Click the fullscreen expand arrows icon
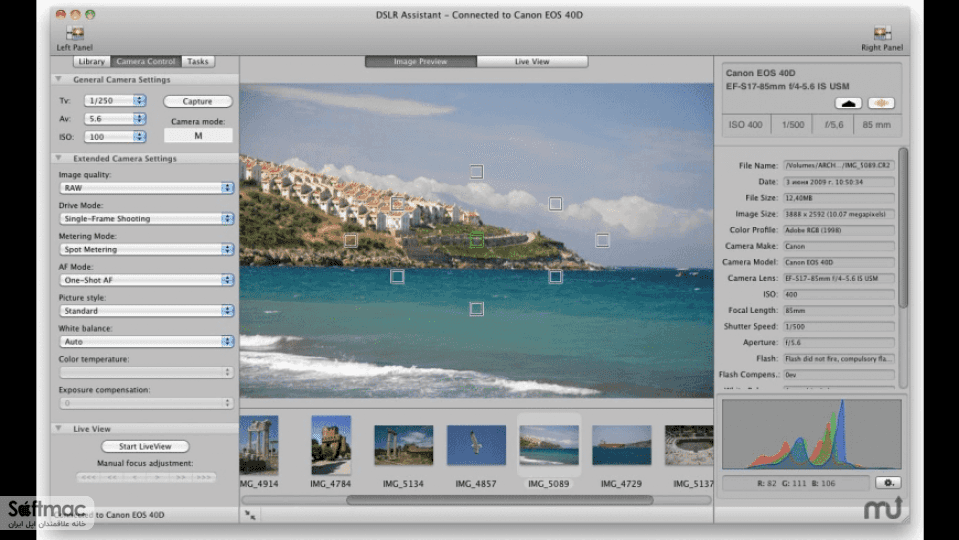This screenshot has width=959, height=540. (x=250, y=515)
